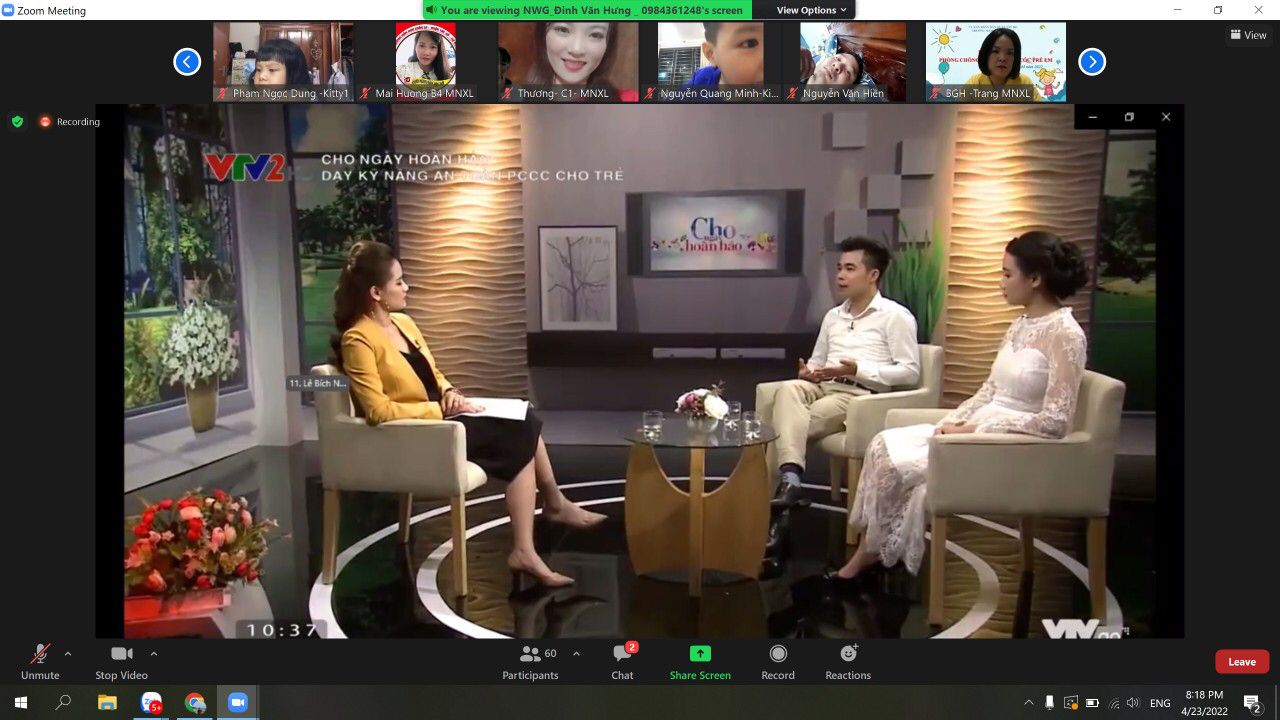Open the View Options dropdown

click(811, 10)
